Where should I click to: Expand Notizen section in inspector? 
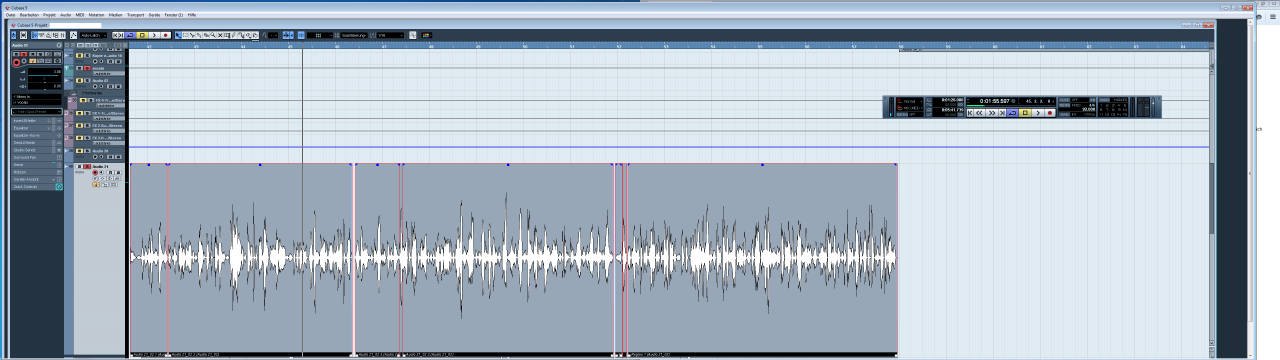click(x=37, y=171)
